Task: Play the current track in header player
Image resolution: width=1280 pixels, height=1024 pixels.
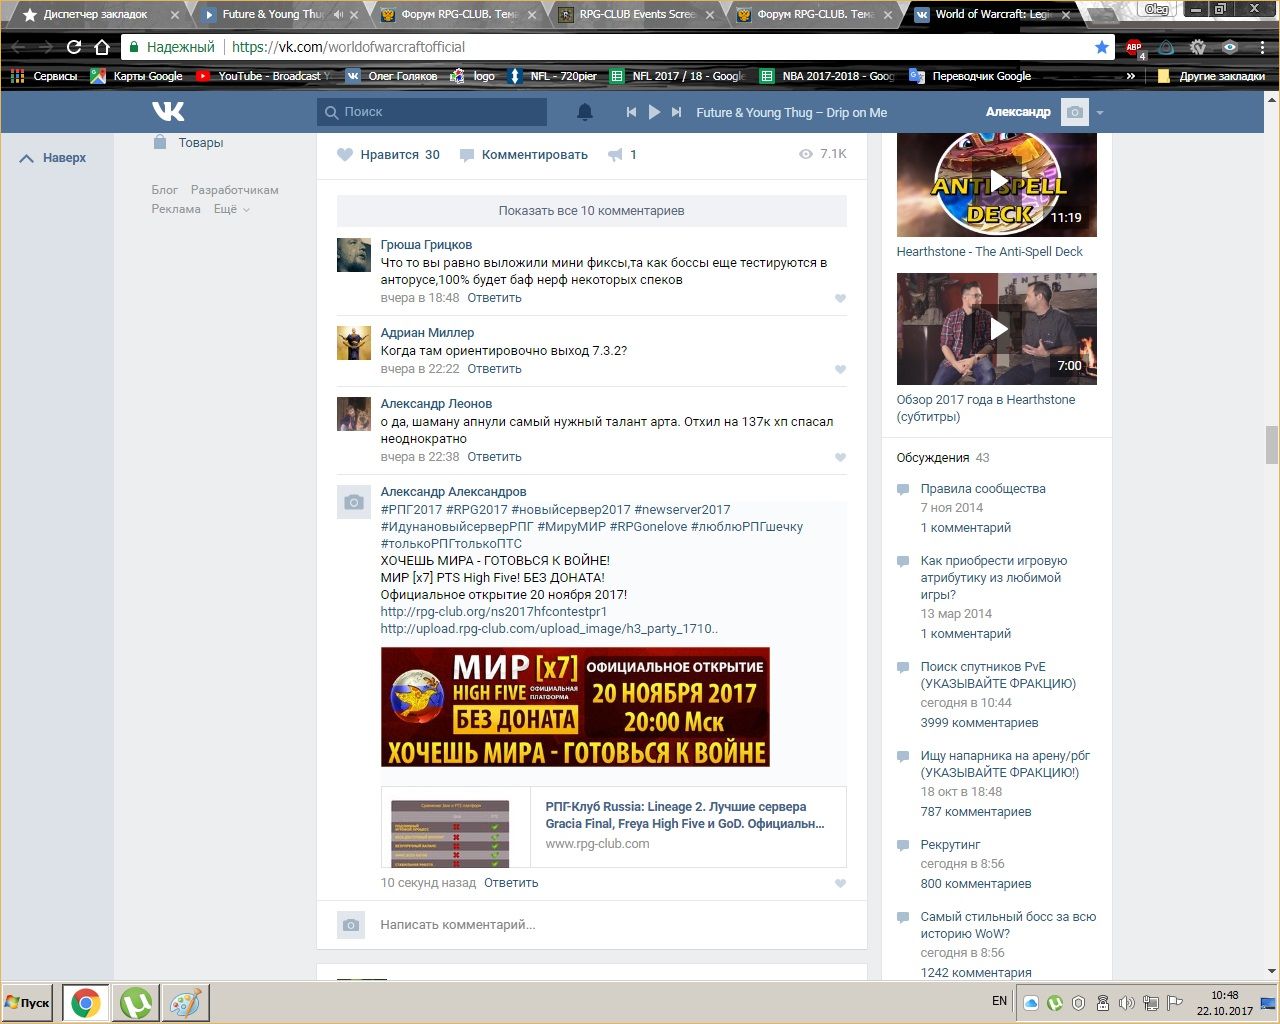Action: (x=654, y=112)
